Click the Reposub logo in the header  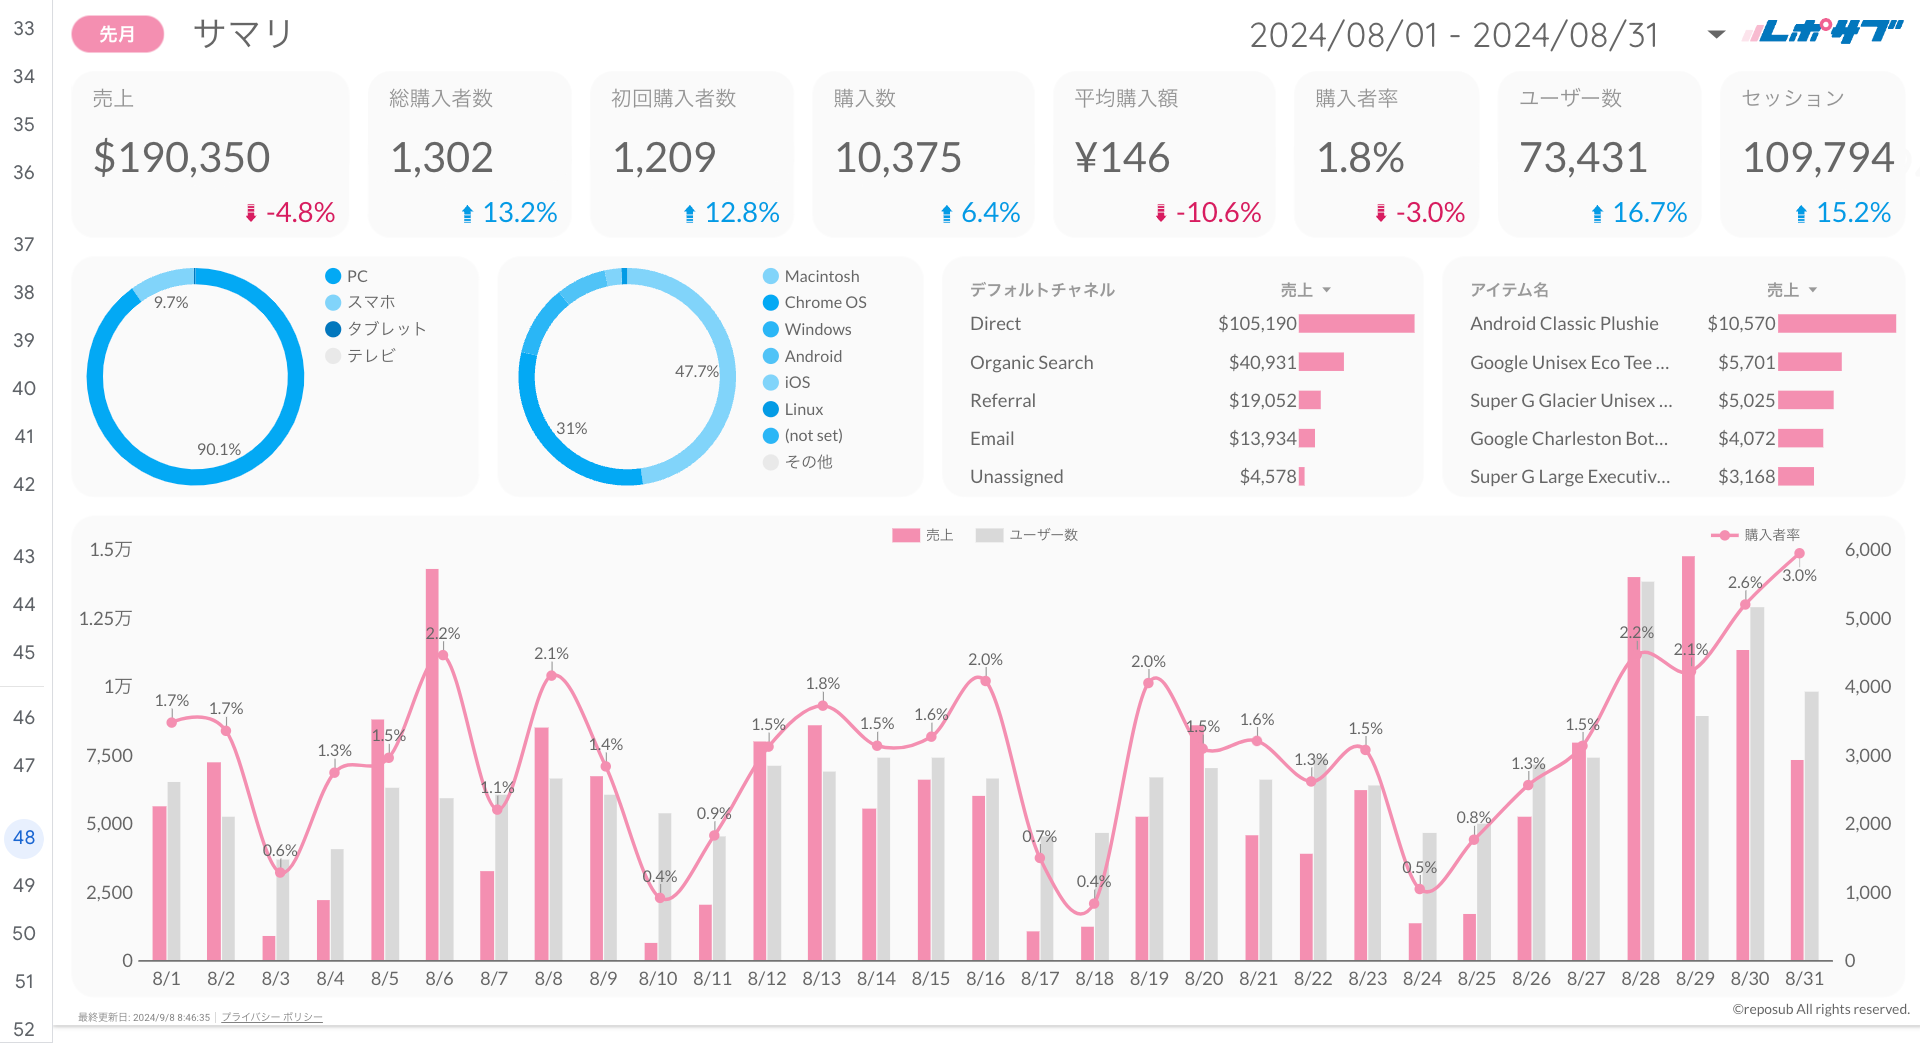(1821, 33)
